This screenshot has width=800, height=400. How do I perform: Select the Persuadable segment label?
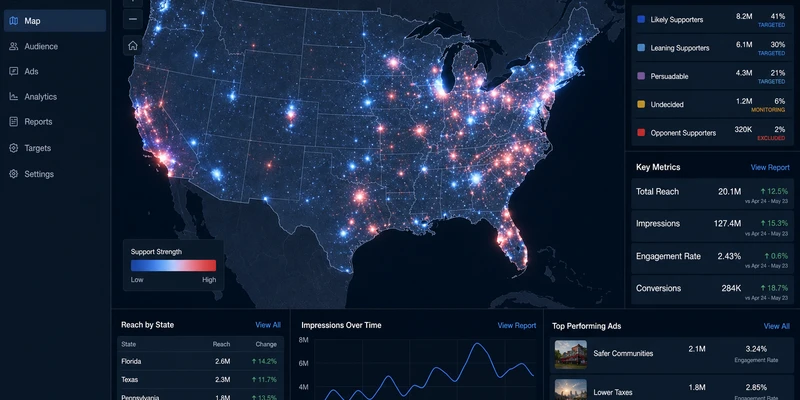pyautogui.click(x=669, y=76)
